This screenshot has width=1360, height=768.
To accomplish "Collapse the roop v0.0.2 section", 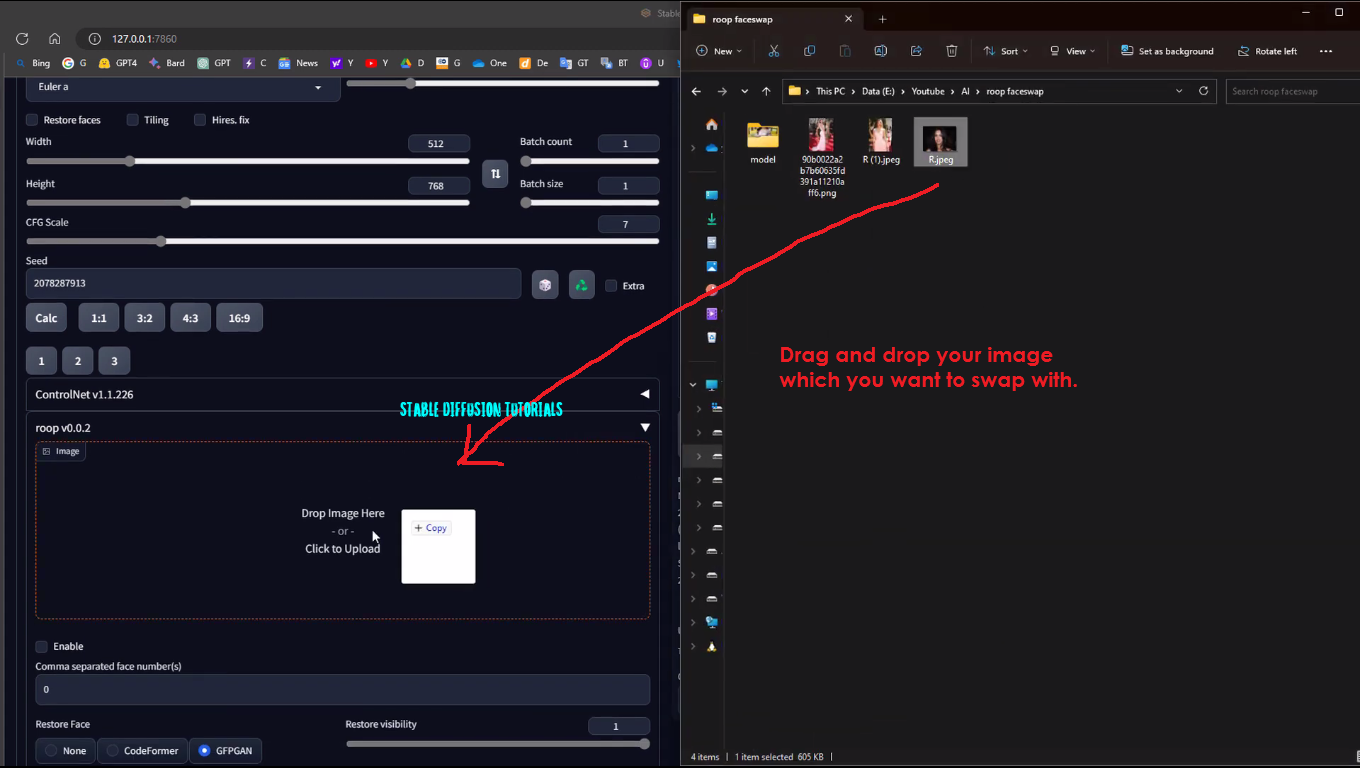I will 343,428.
